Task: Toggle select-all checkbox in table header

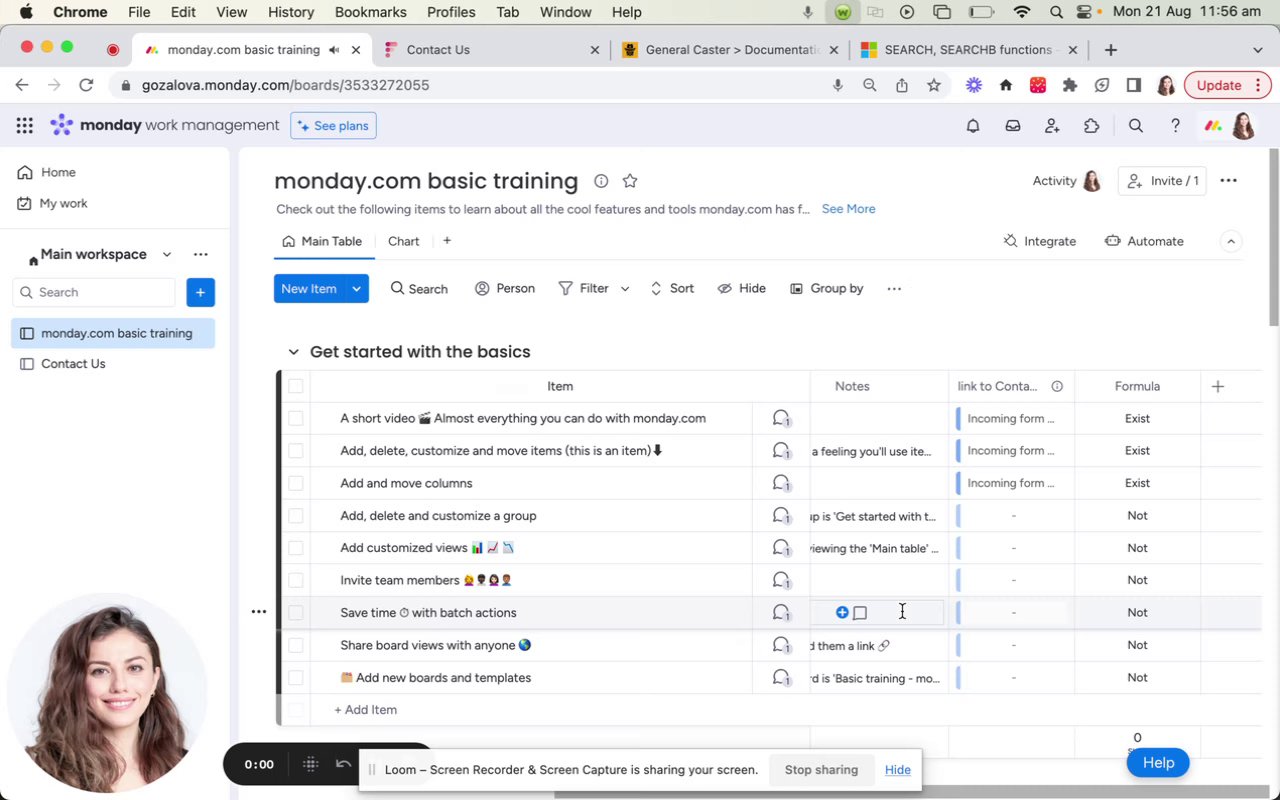Action: click(295, 386)
